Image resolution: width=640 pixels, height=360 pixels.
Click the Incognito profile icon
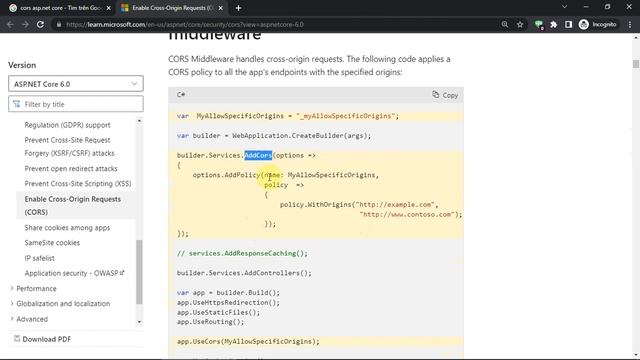[x=597, y=24]
